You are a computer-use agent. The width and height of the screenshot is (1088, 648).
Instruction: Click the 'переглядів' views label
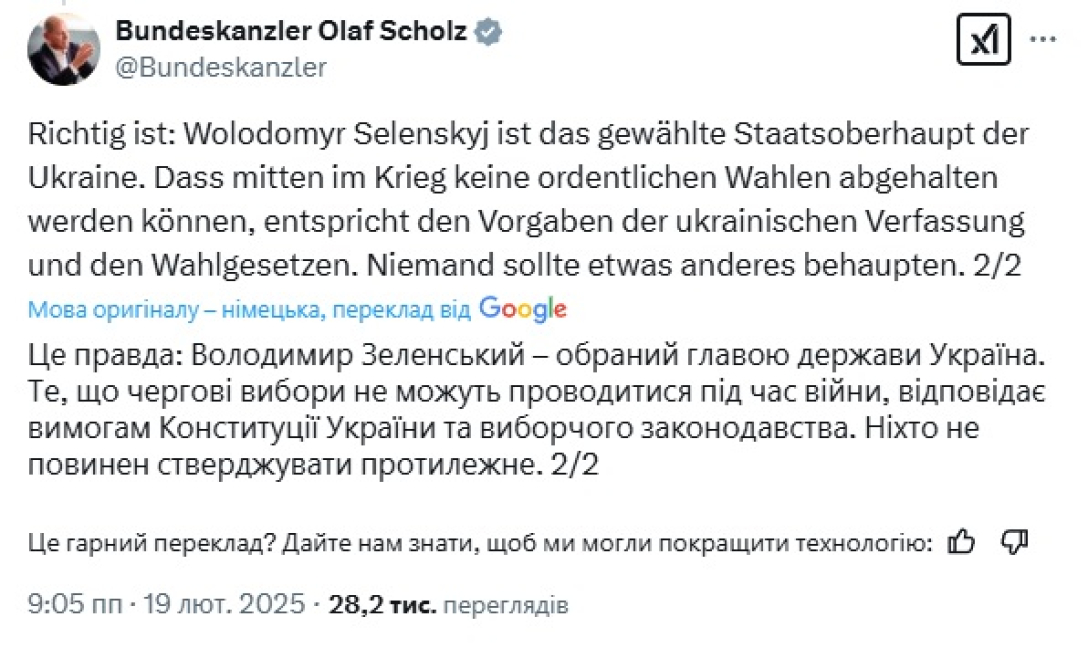505,606
